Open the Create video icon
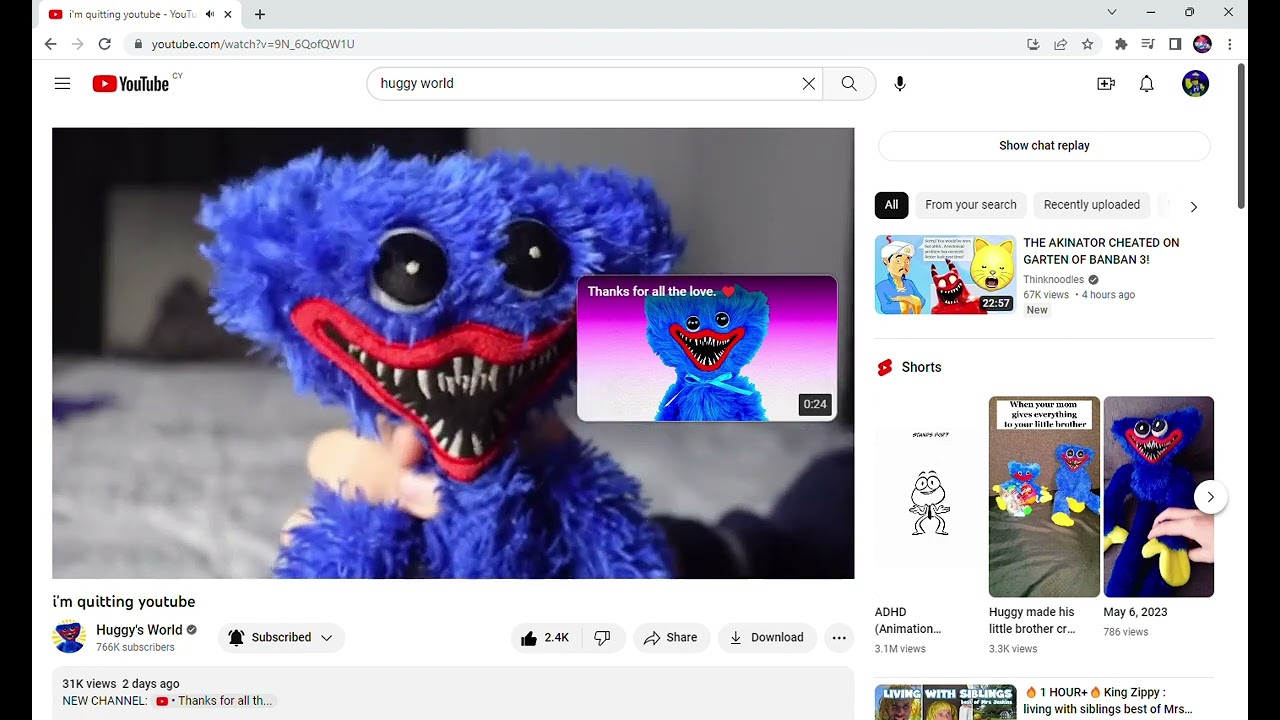 point(1106,84)
